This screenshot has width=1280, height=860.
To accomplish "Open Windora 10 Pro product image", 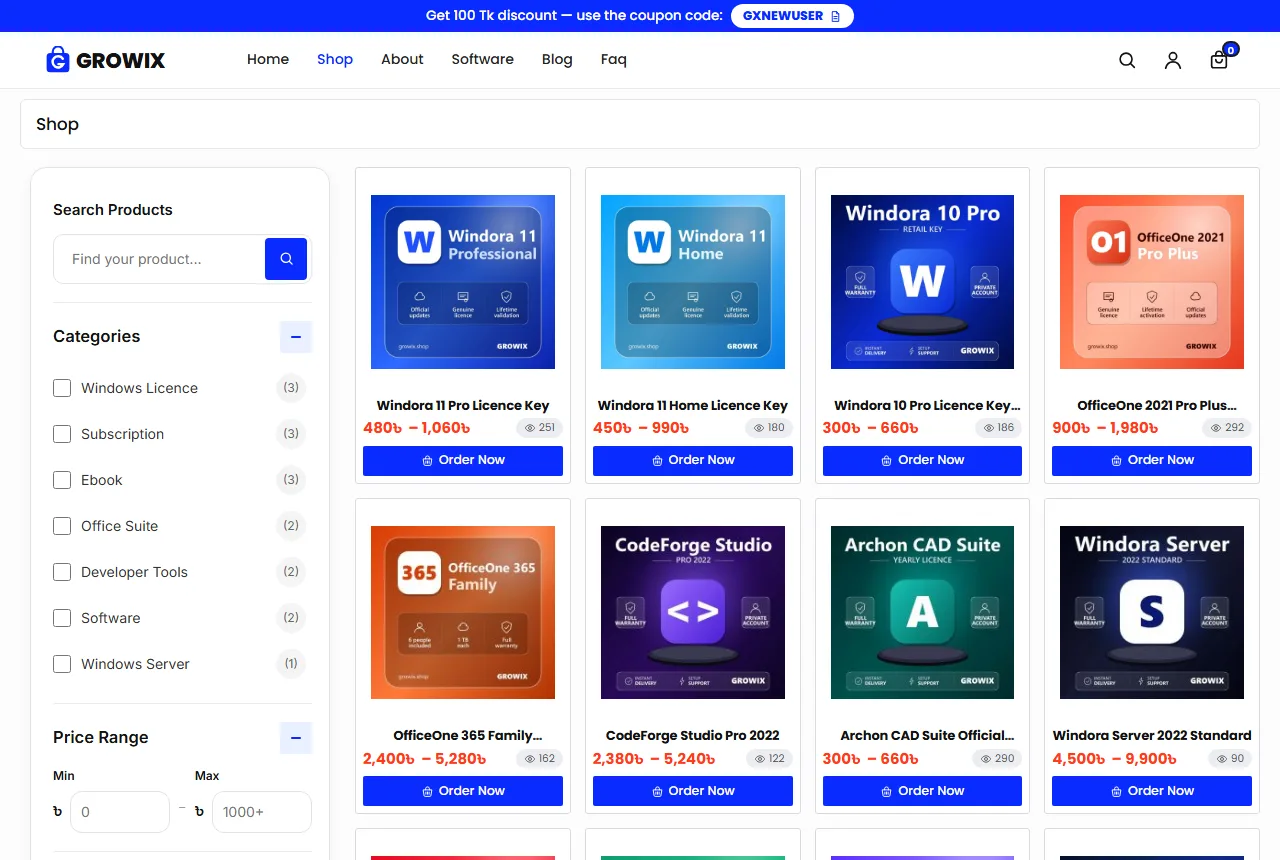I will 922,282.
